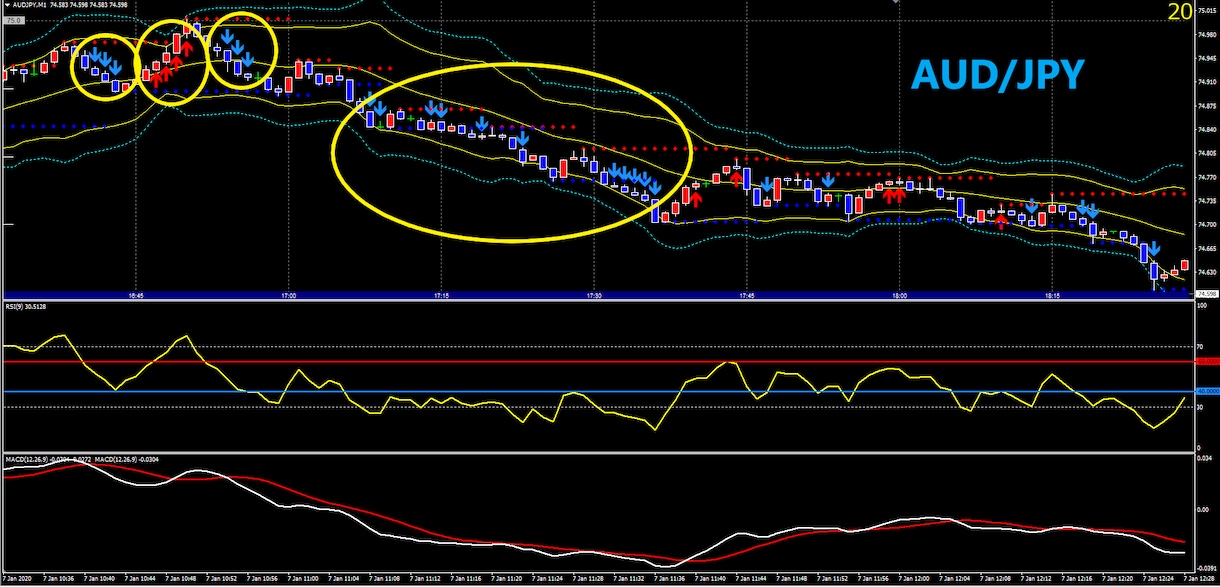Click the RSI scale label 30

point(1200,407)
